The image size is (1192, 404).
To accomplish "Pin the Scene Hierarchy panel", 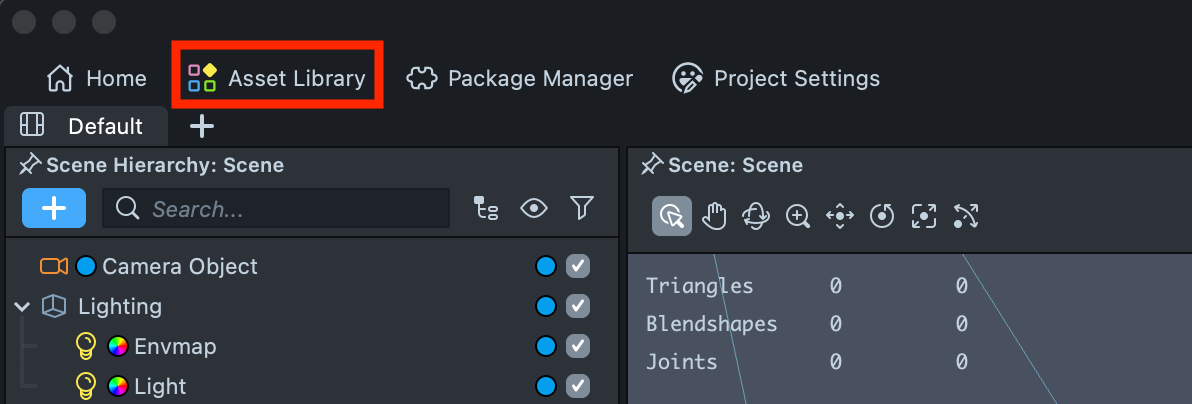I will pos(29,165).
